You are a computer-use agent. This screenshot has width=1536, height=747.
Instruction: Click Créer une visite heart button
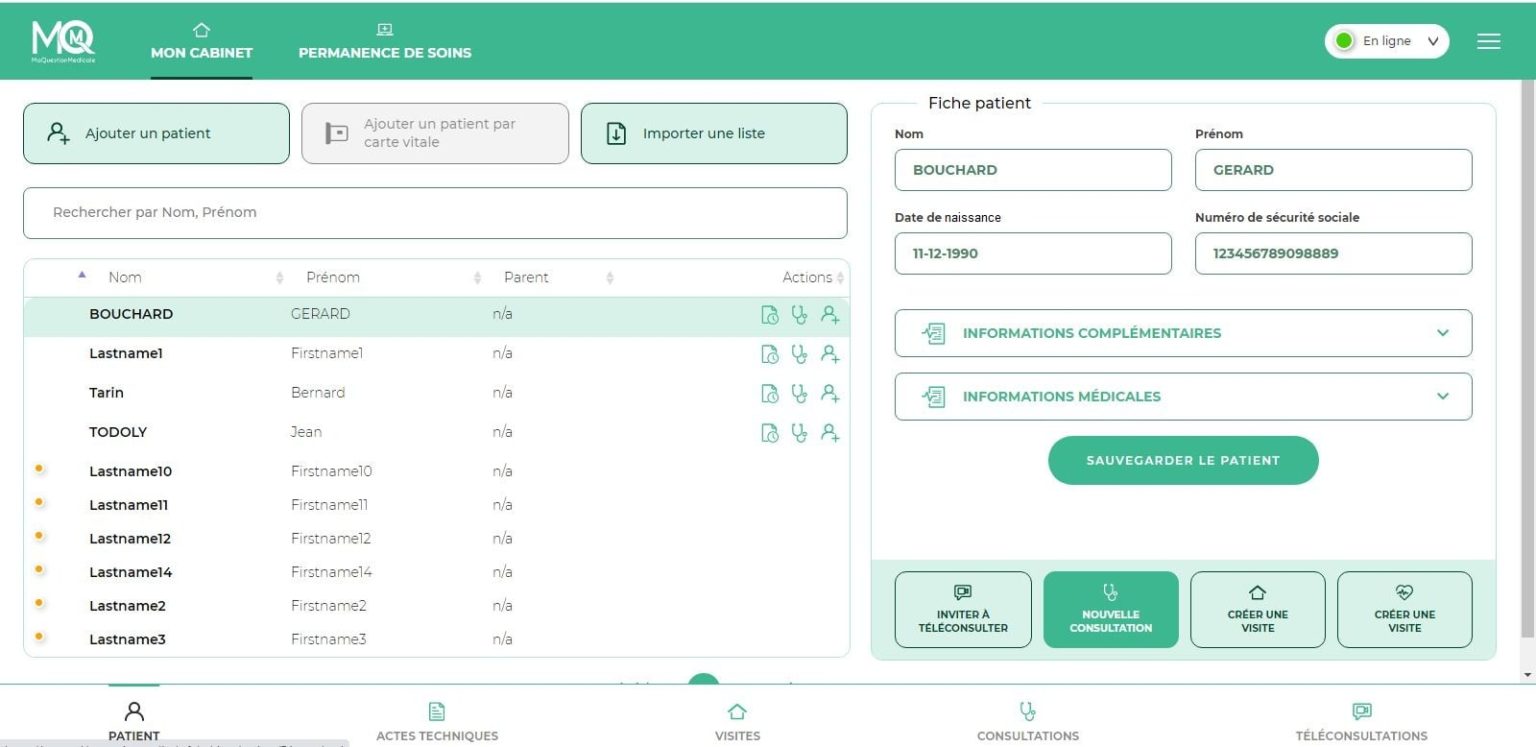pos(1405,609)
